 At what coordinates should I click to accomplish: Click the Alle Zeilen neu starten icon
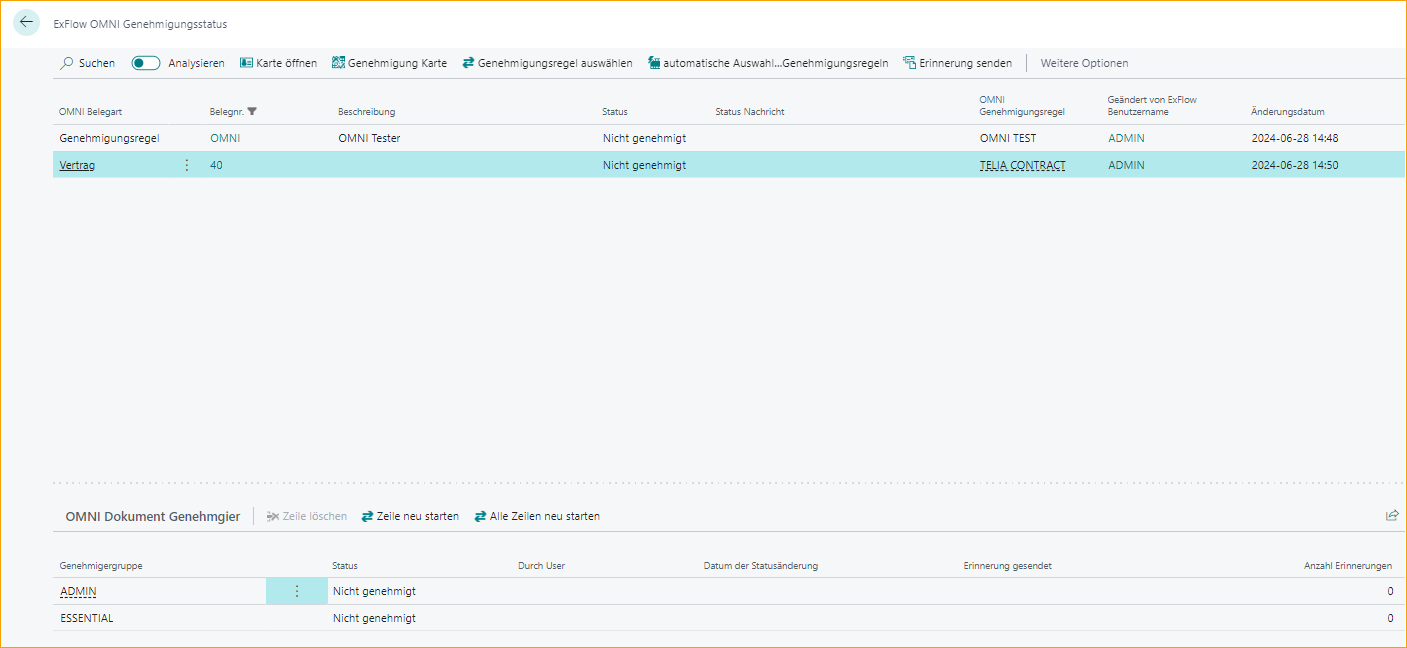[479, 516]
